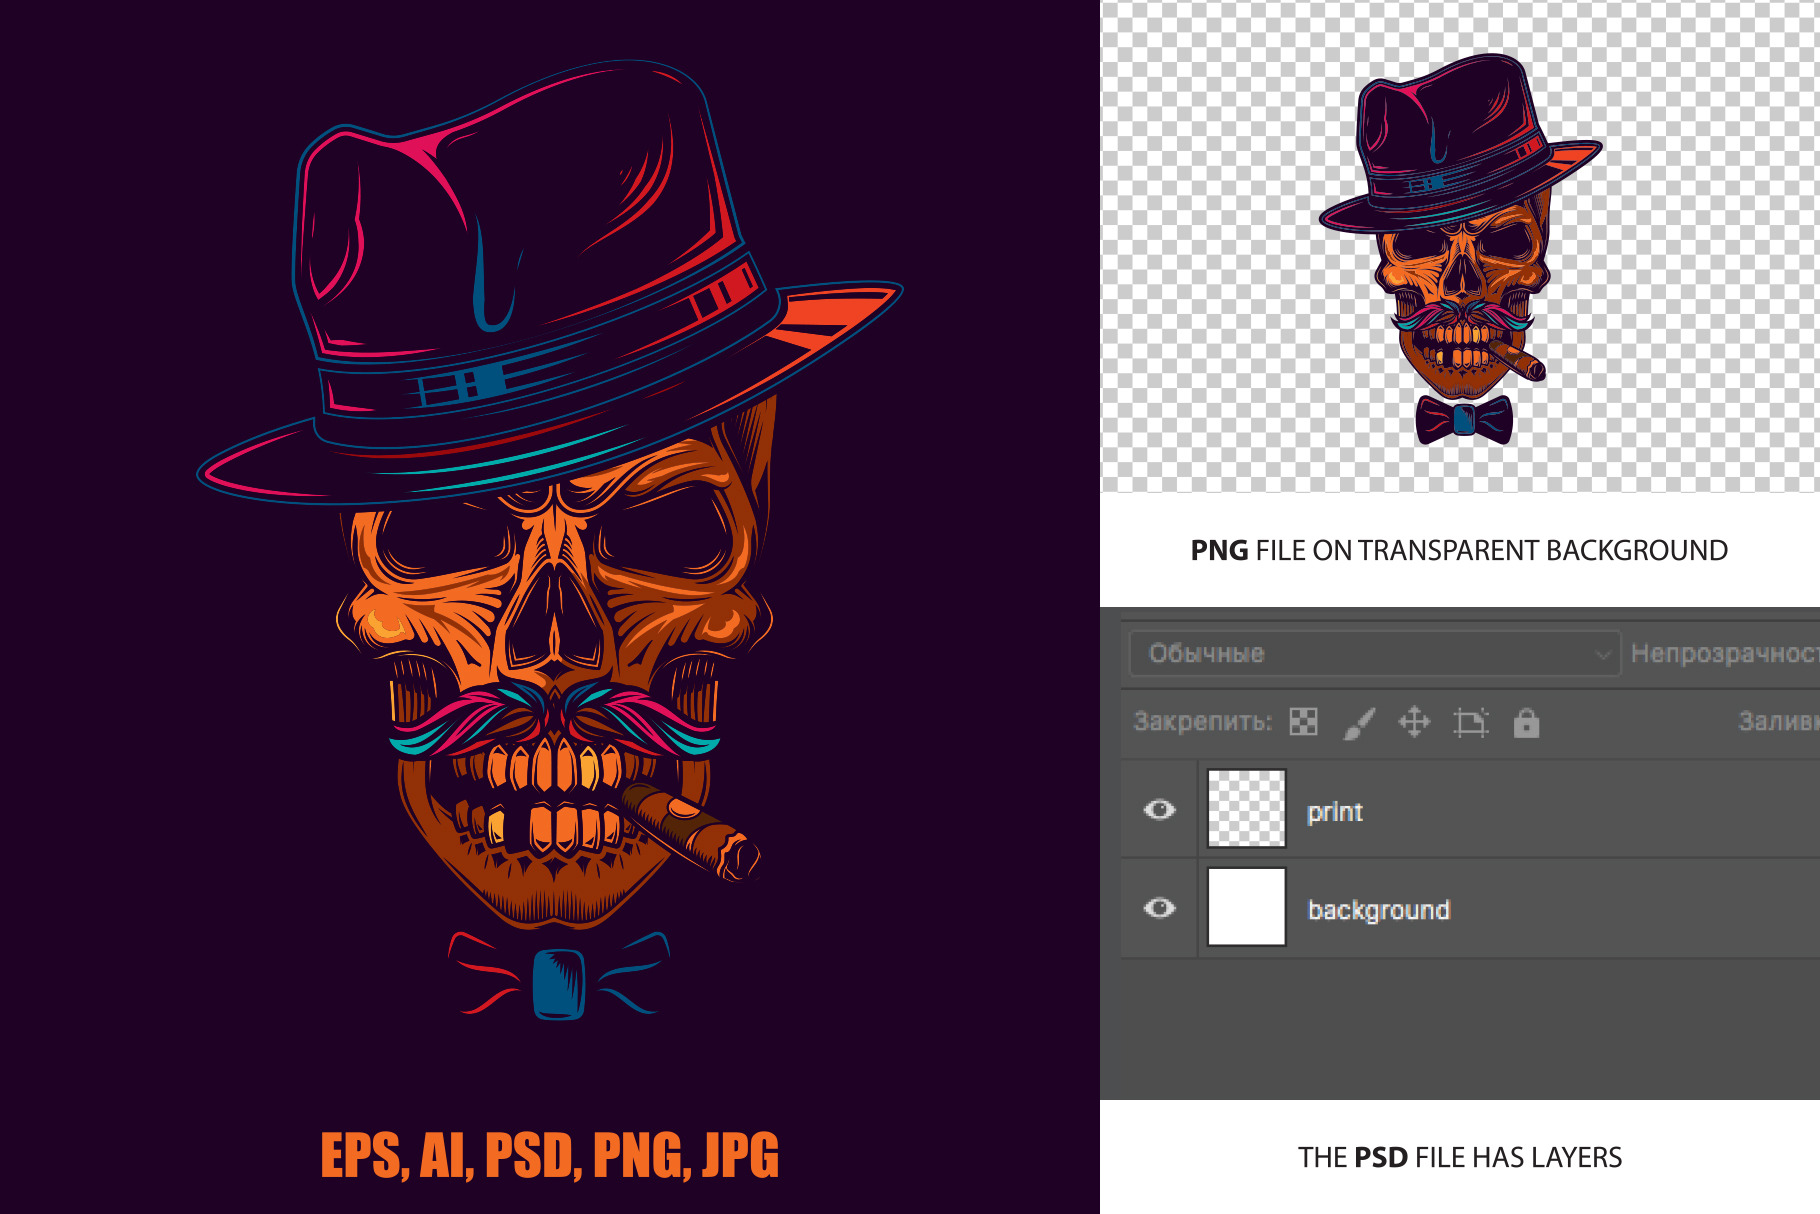Click the lock transparent pixels icon
1820x1214 pixels.
pyautogui.click(x=1303, y=722)
